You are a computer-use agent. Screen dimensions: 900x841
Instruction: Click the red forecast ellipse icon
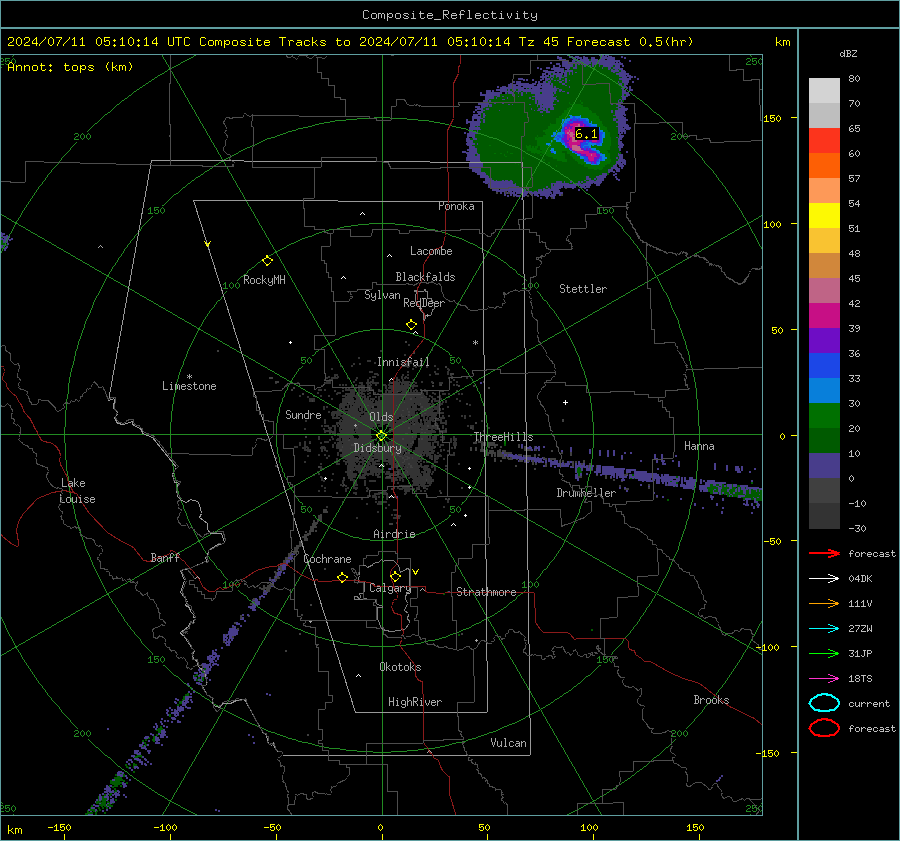pyautogui.click(x=824, y=728)
